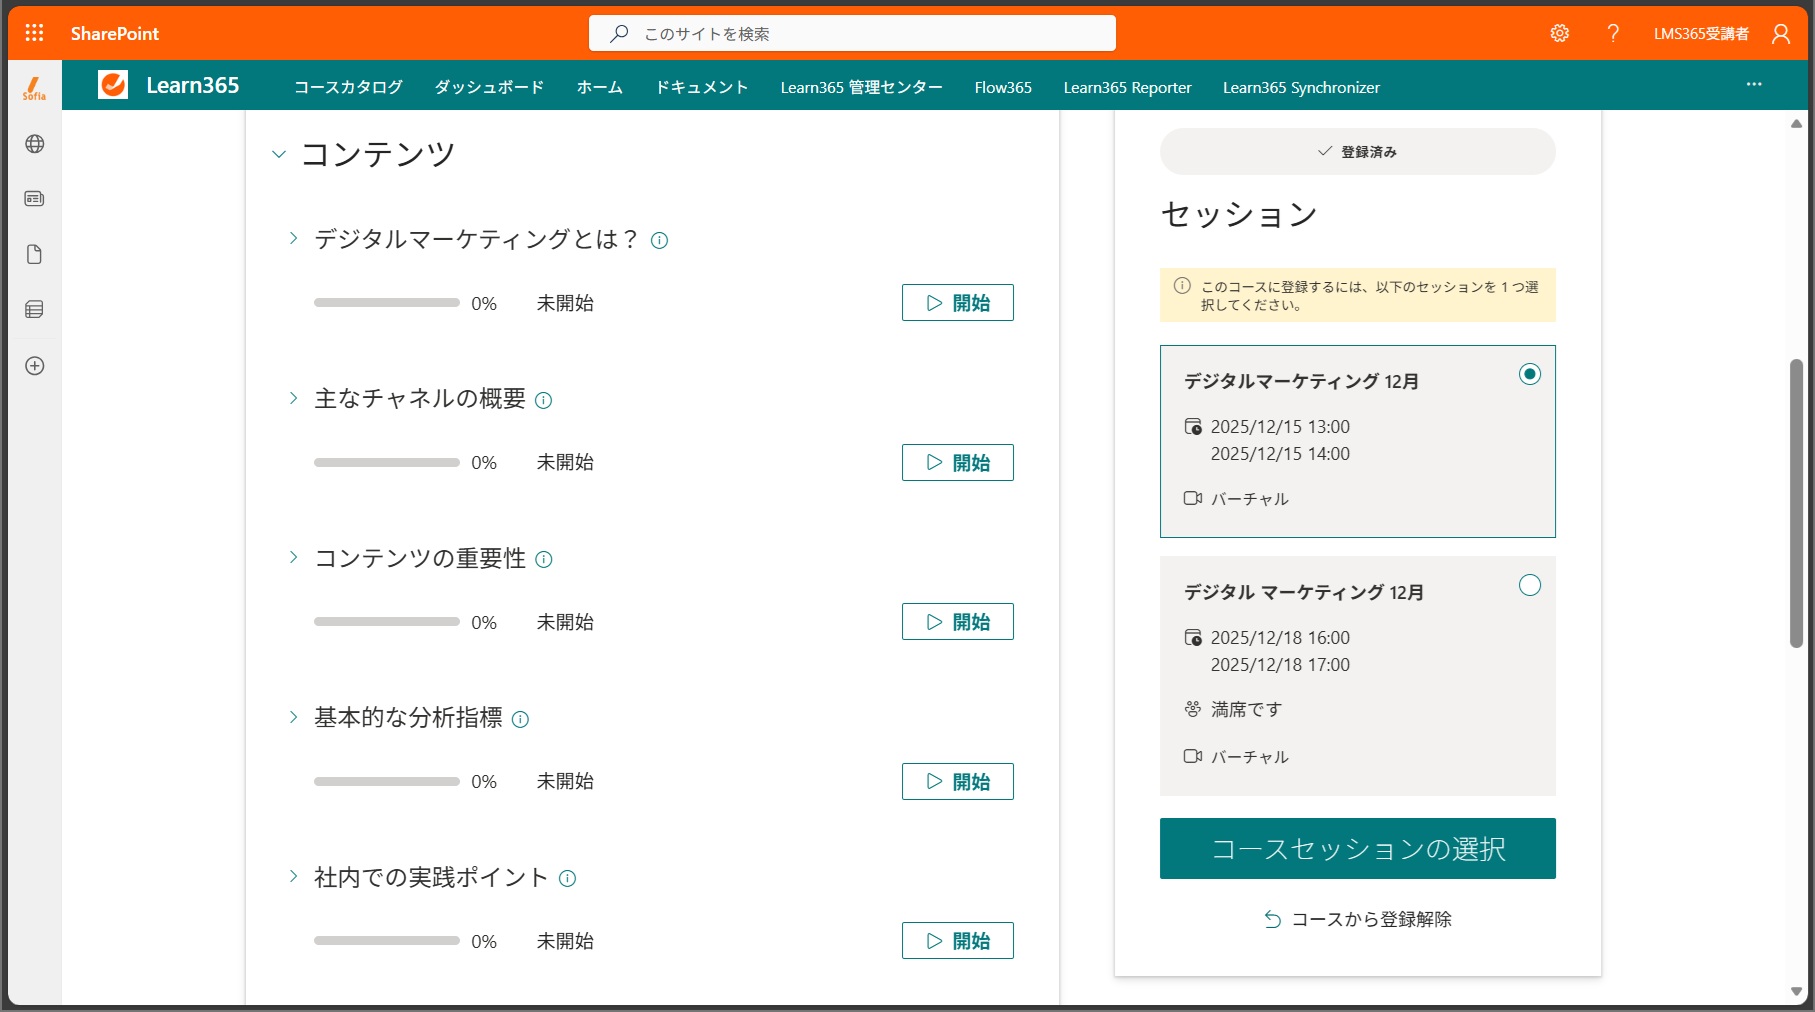The image size is (1815, 1012).
Task: Open the more options ellipsis in the navigation bar
Action: pyautogui.click(x=1754, y=85)
